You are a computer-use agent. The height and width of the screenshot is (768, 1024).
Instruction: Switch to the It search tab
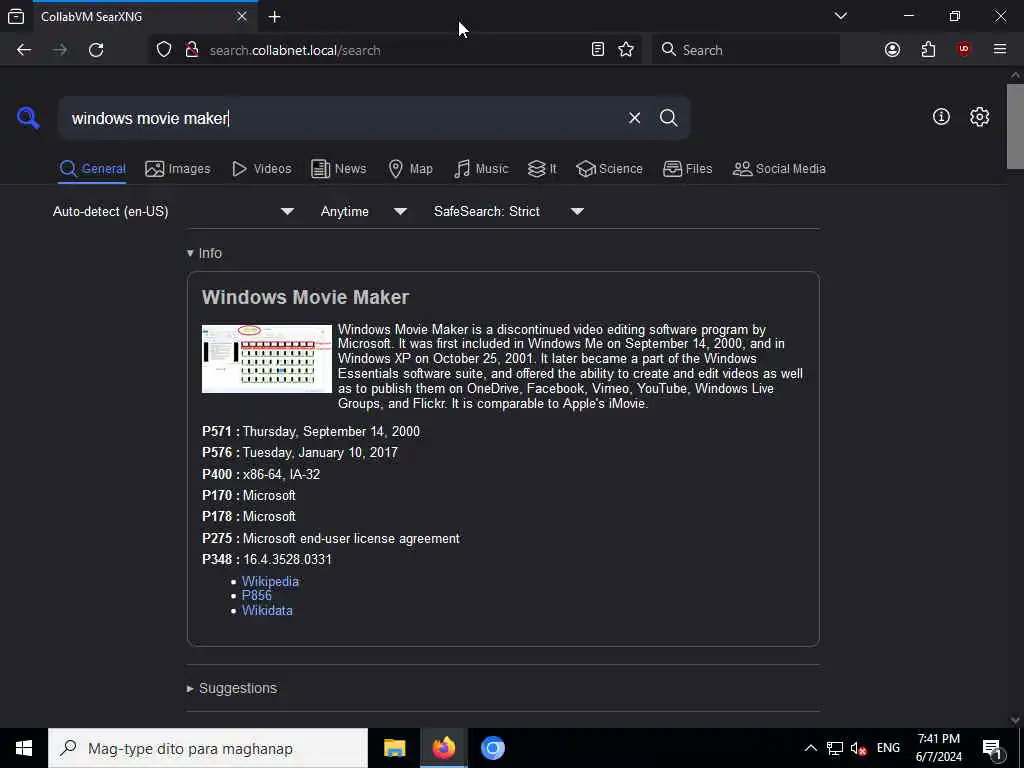tap(542, 168)
